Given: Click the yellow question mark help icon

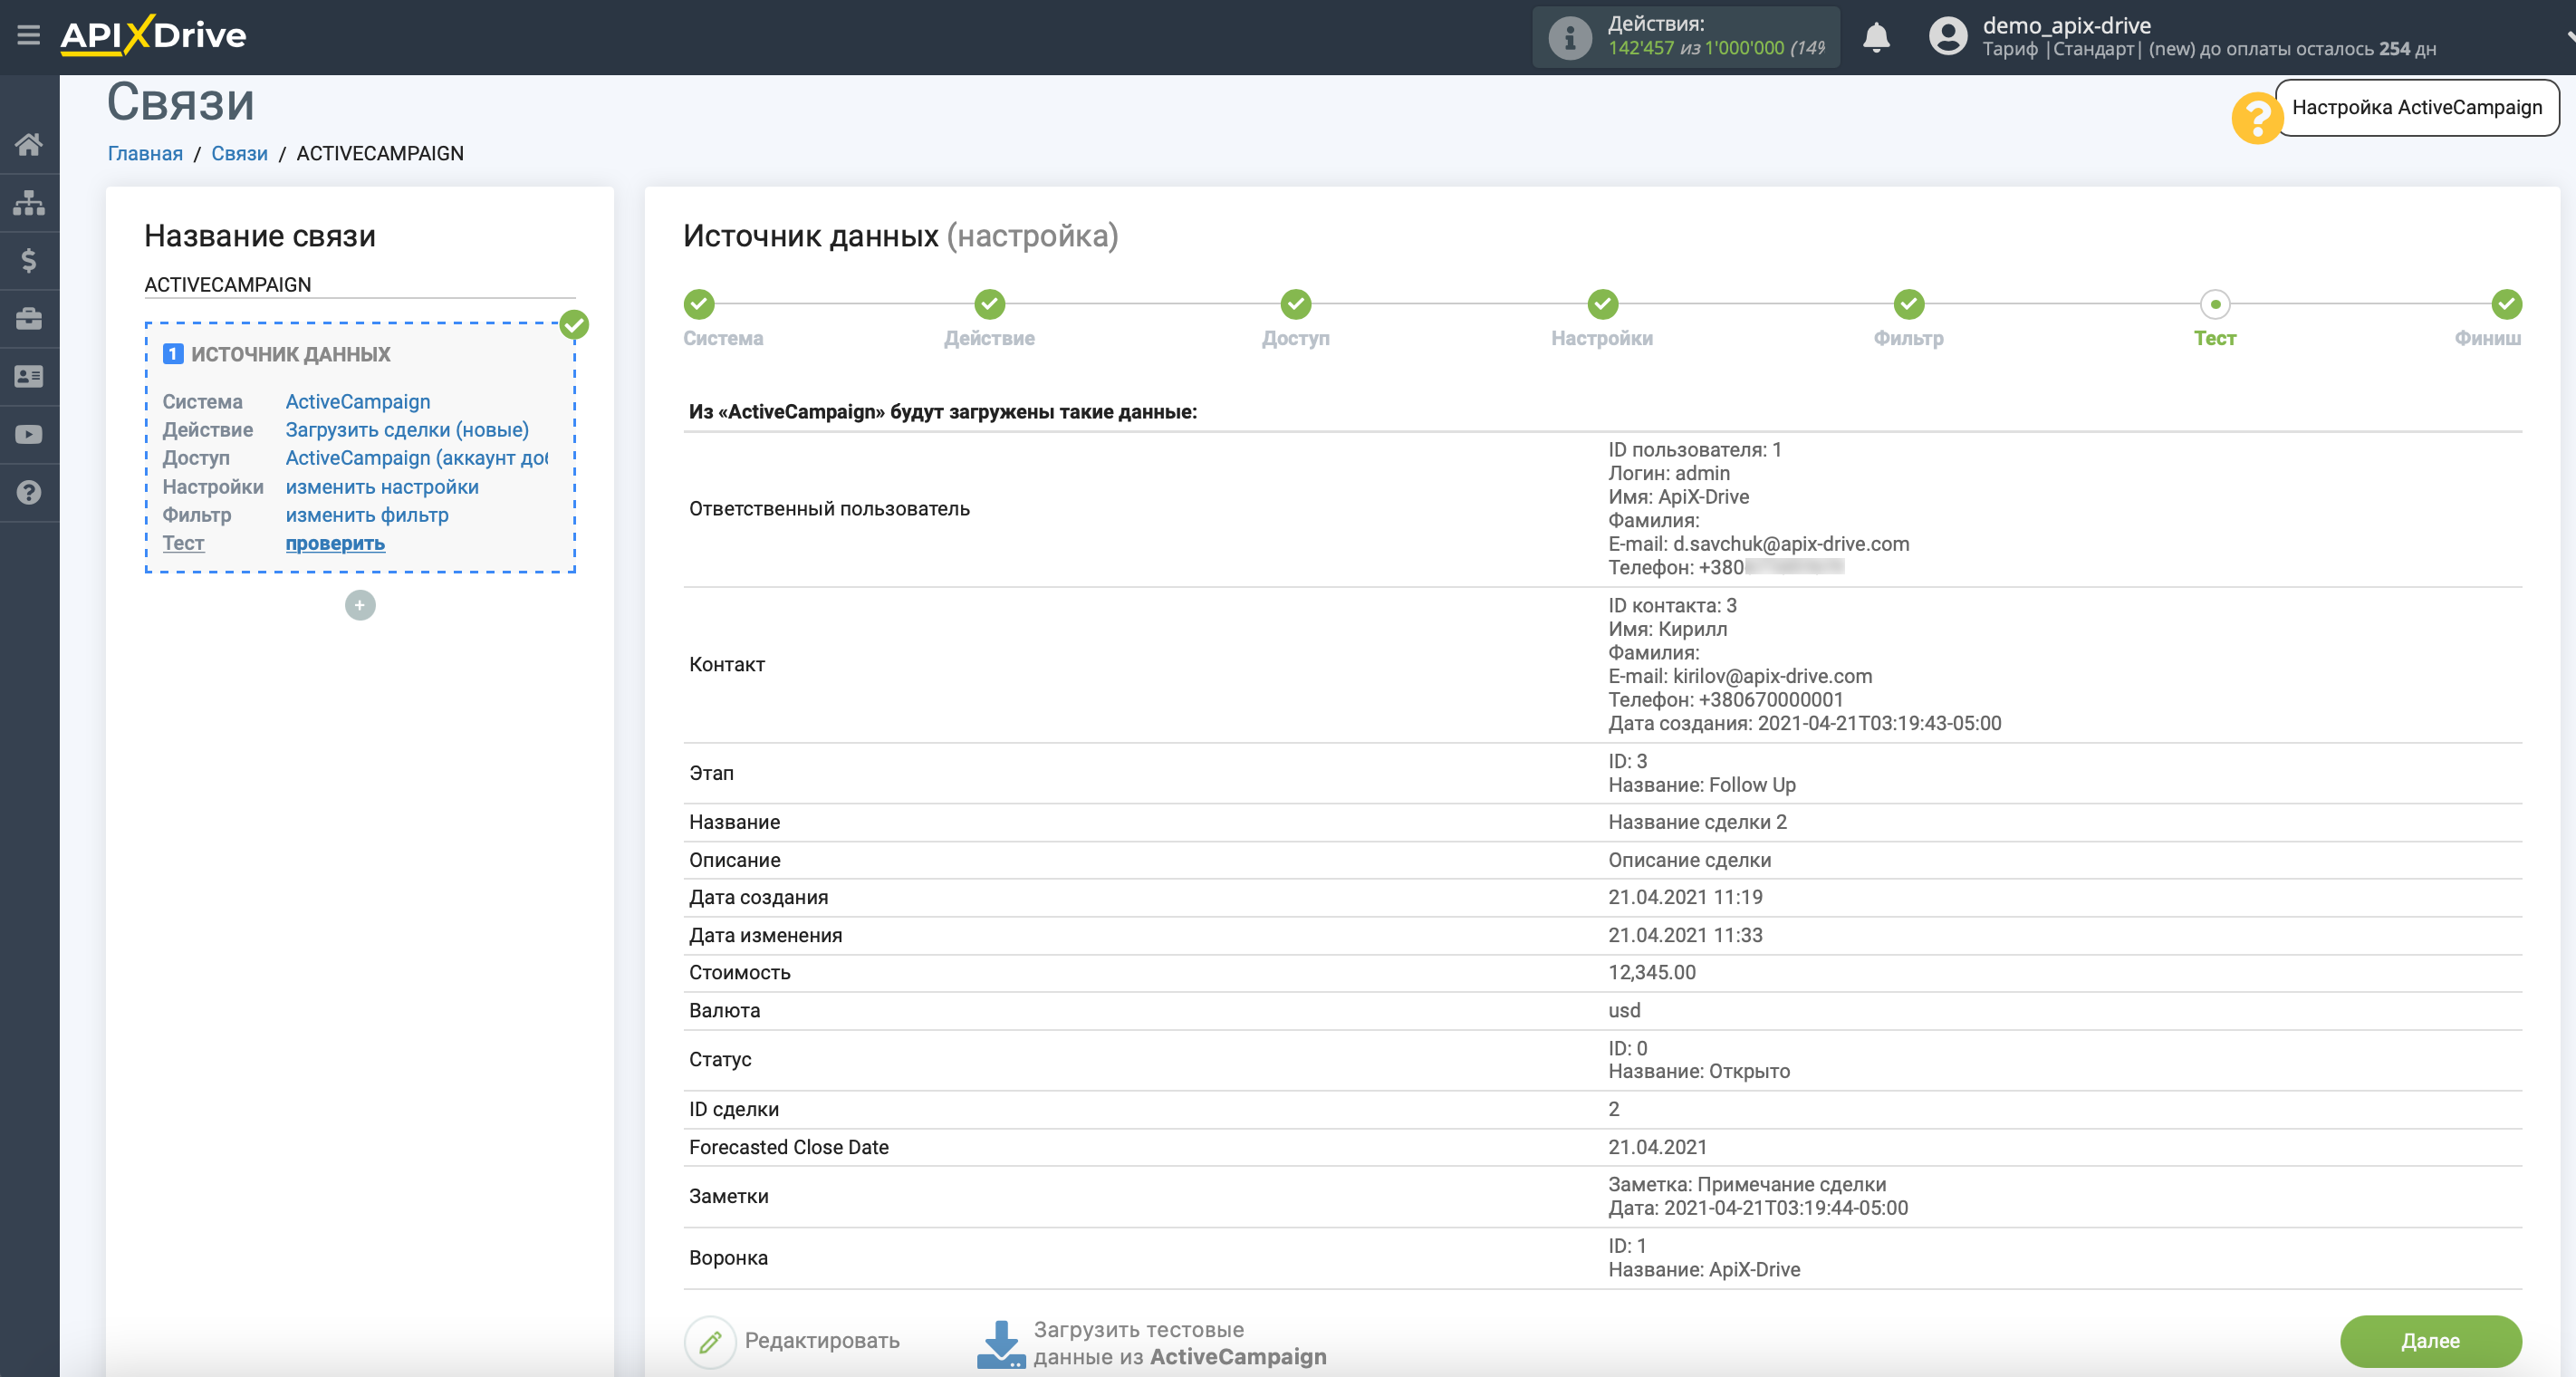Looking at the screenshot, I should point(2256,118).
